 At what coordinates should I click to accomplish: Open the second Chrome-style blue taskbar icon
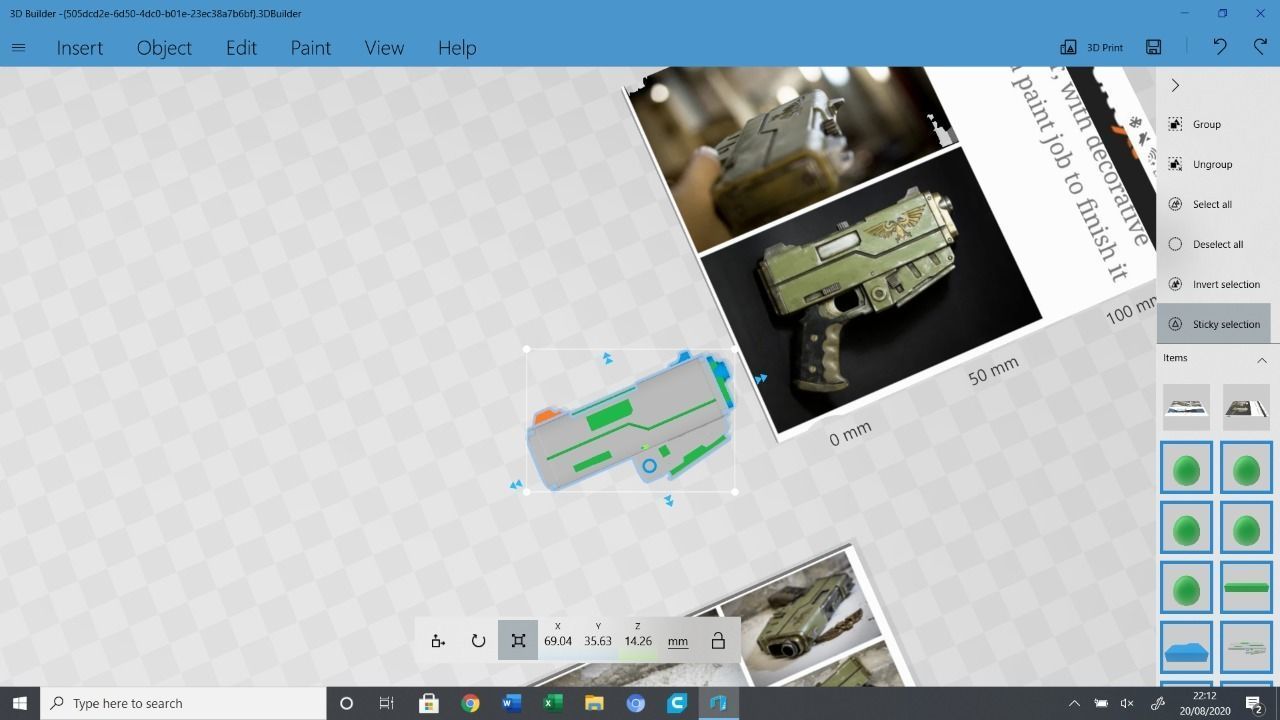(x=635, y=703)
